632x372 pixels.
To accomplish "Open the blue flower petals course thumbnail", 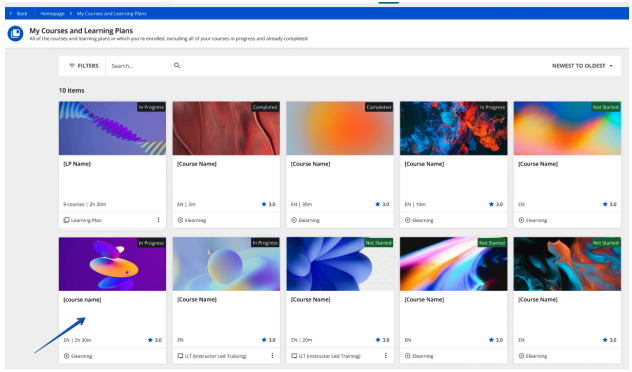I will tap(340, 264).
